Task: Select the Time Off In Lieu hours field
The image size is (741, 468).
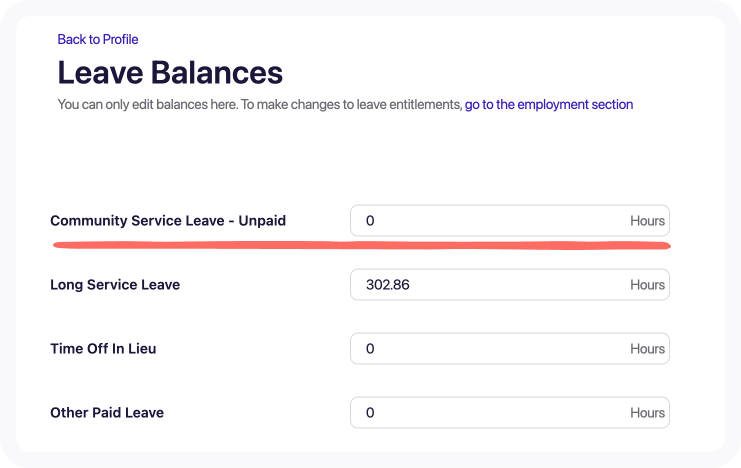Action: coord(510,348)
